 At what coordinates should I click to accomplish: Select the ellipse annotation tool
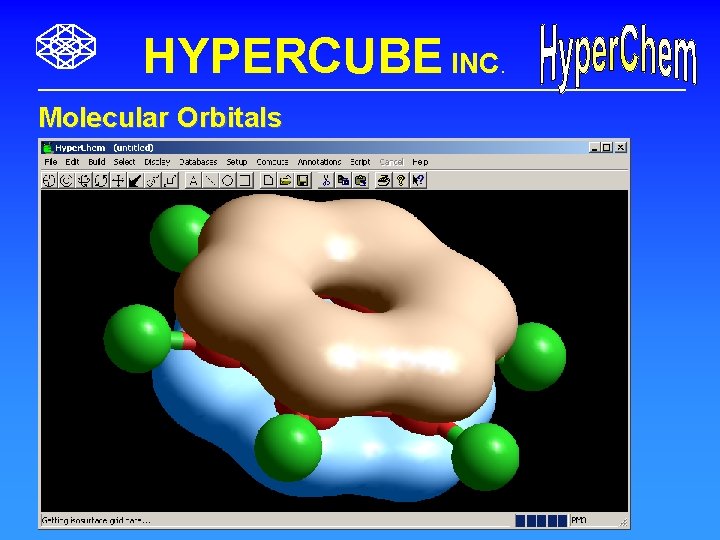point(228,180)
